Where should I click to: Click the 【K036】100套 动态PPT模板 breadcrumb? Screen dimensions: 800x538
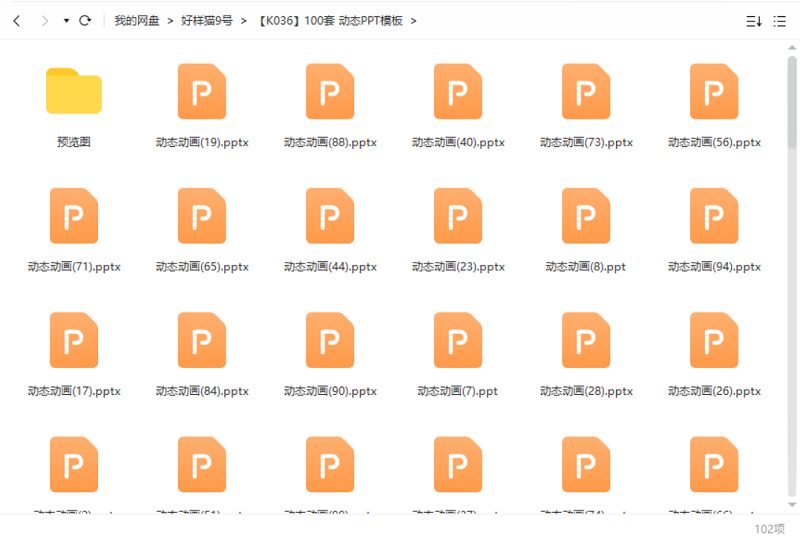point(329,20)
